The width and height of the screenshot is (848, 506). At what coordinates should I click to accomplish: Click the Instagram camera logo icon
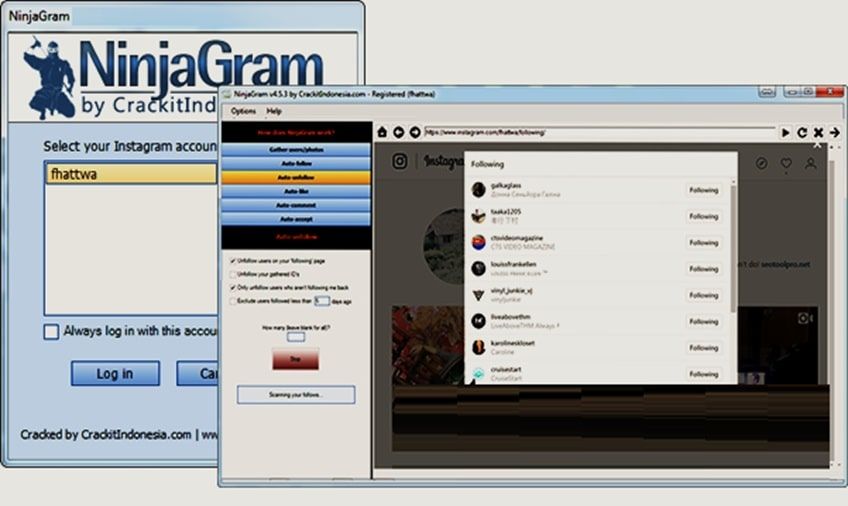[400, 161]
